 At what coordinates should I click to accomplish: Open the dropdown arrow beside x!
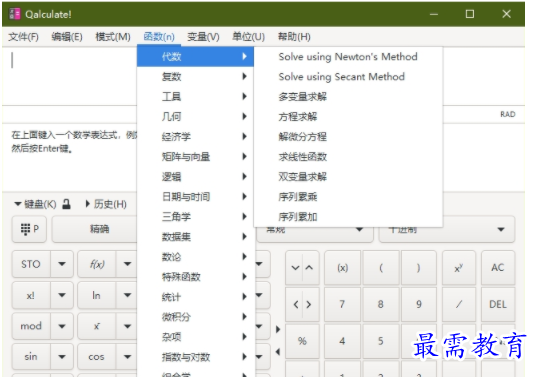click(x=62, y=295)
